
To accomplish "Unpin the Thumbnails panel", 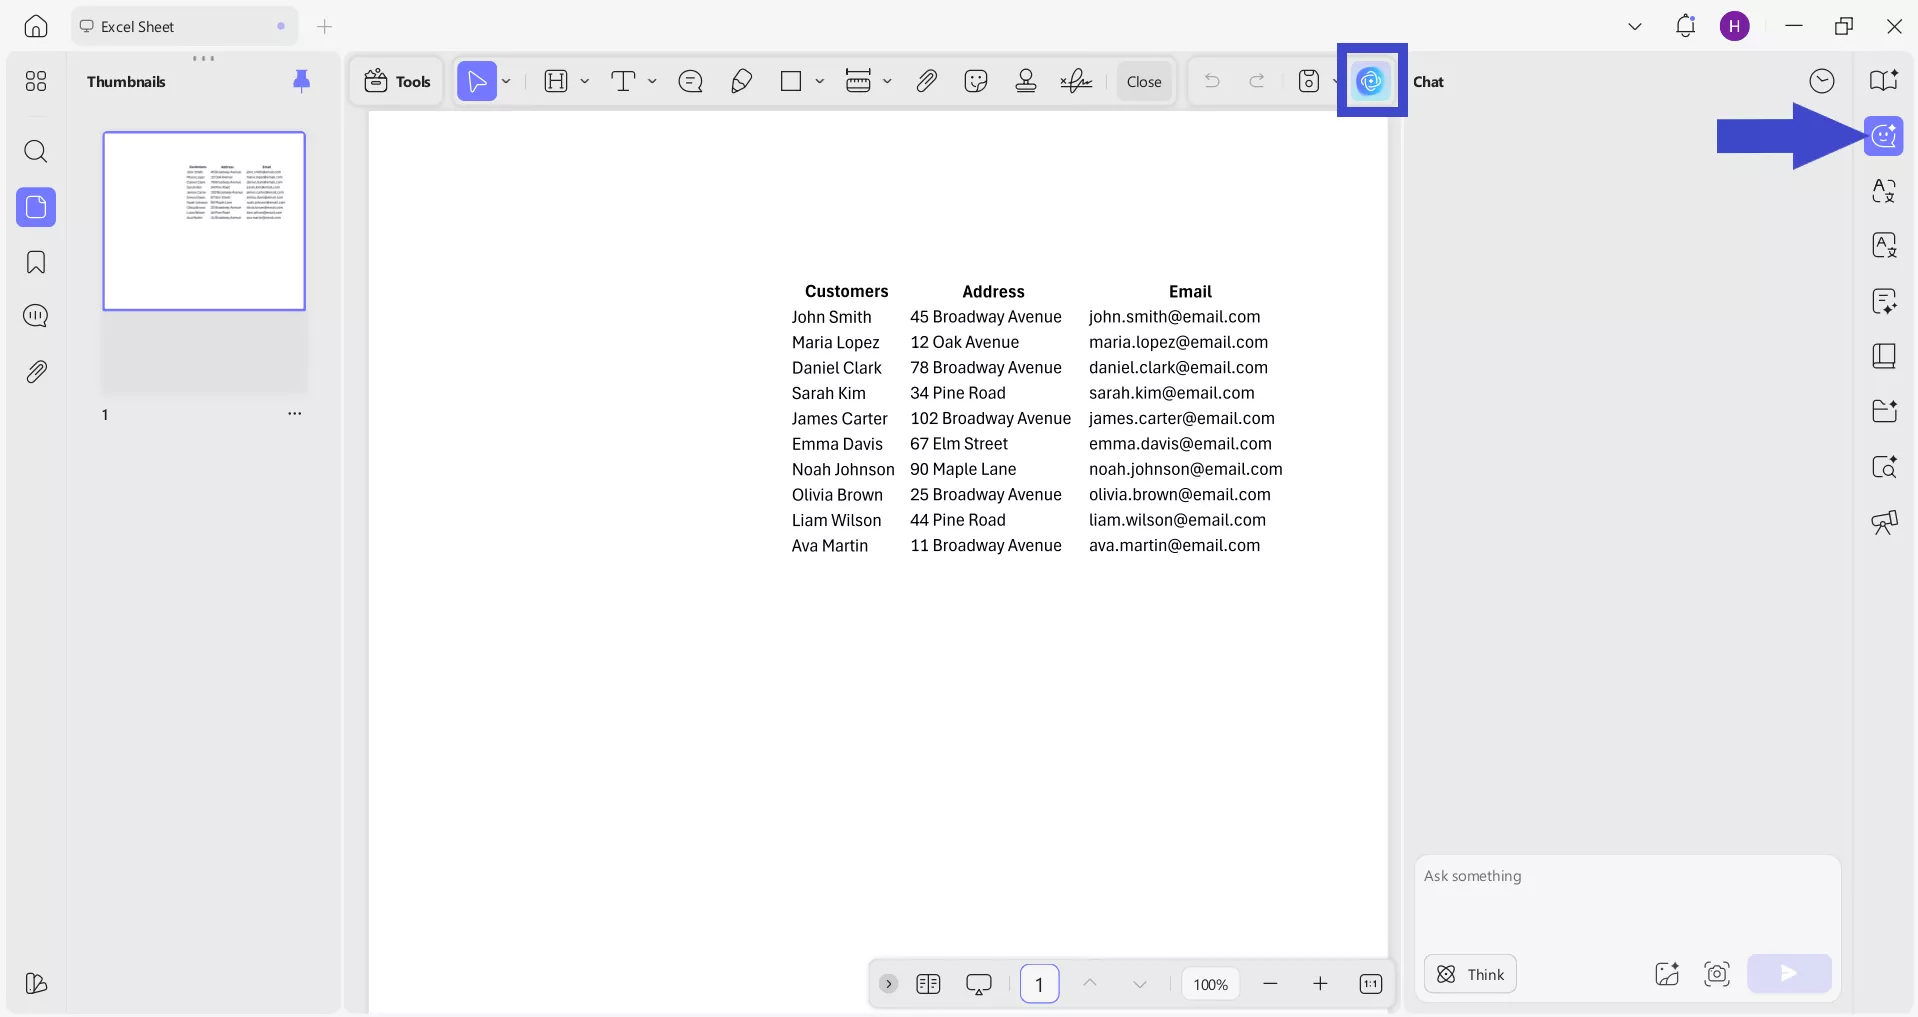I will pos(301,81).
